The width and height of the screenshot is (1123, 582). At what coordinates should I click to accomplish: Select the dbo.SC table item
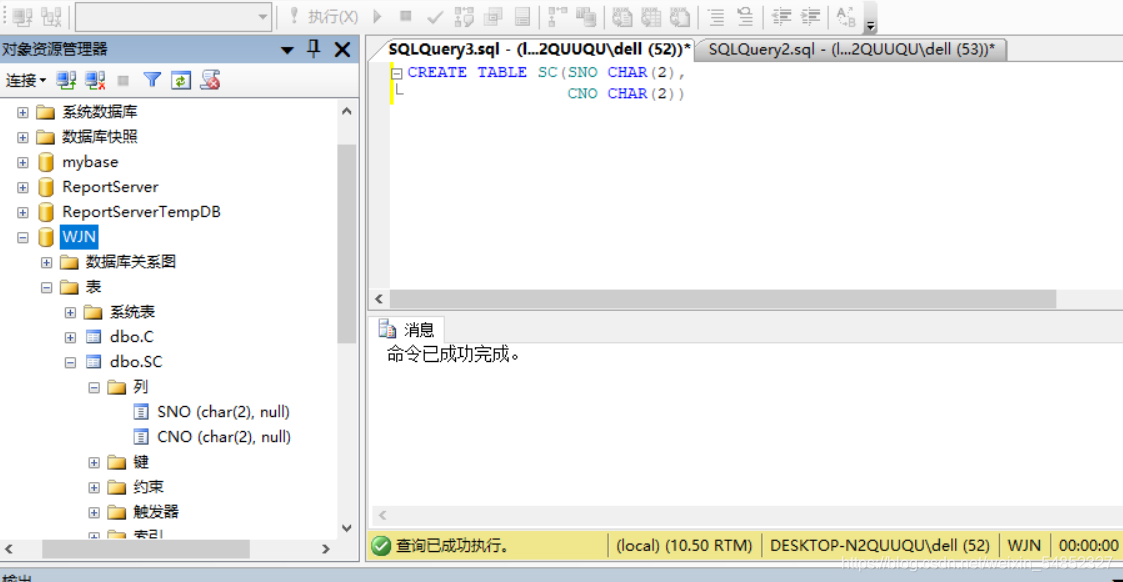click(136, 362)
